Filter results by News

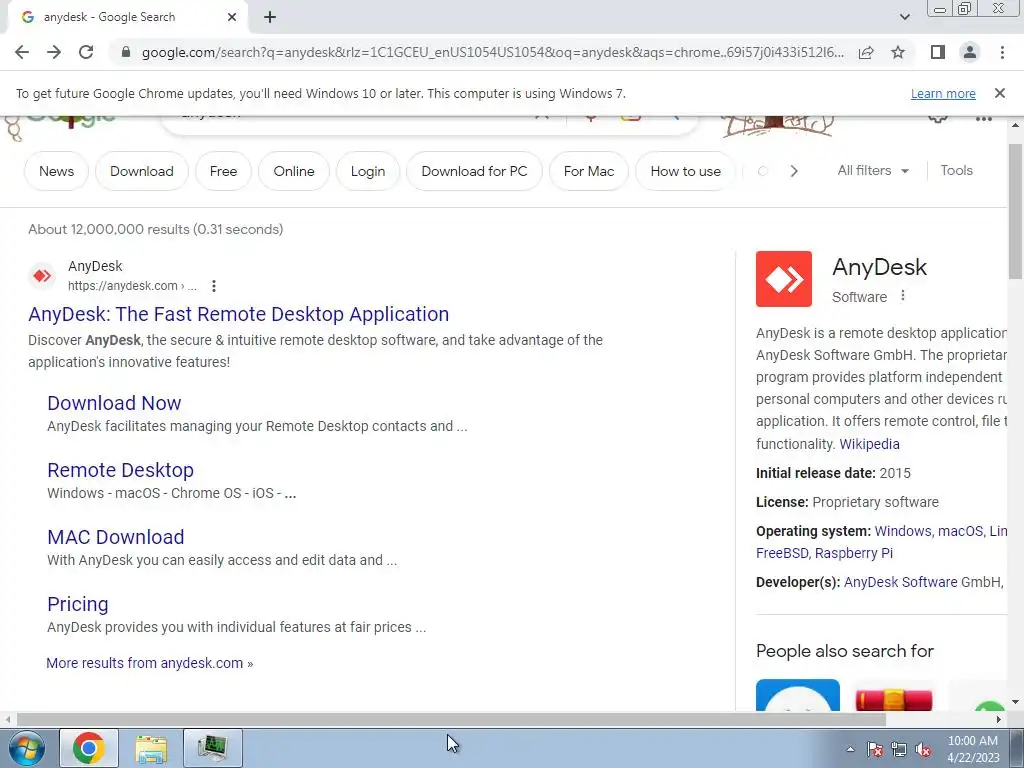56,171
